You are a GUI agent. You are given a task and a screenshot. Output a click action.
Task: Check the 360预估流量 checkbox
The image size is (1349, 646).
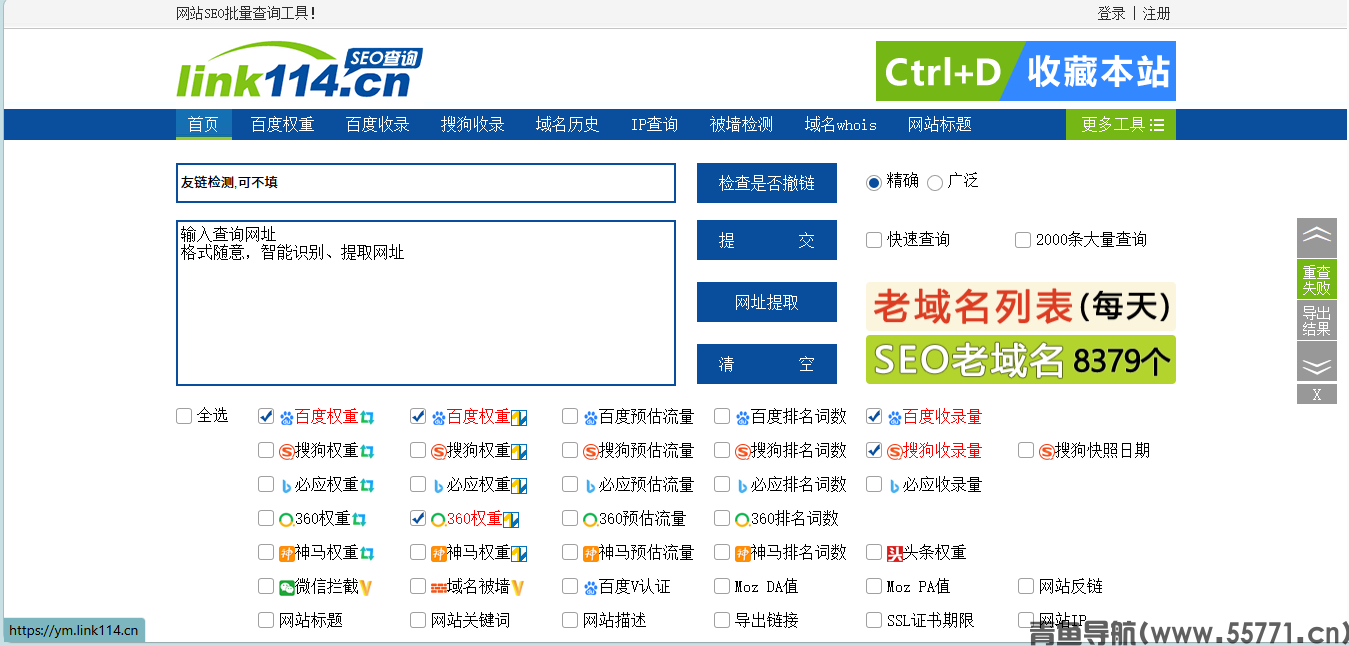coord(570,518)
